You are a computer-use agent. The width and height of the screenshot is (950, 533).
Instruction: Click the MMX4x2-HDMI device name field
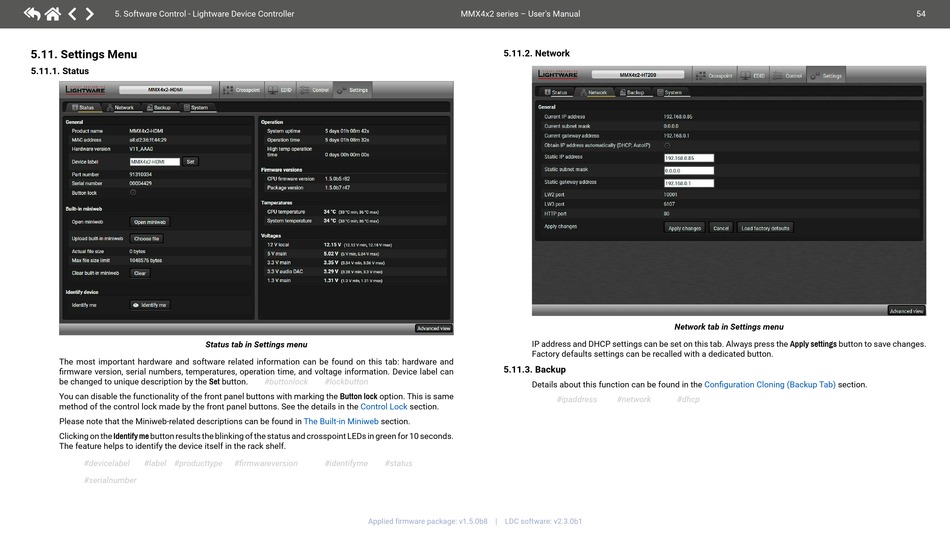point(165,90)
